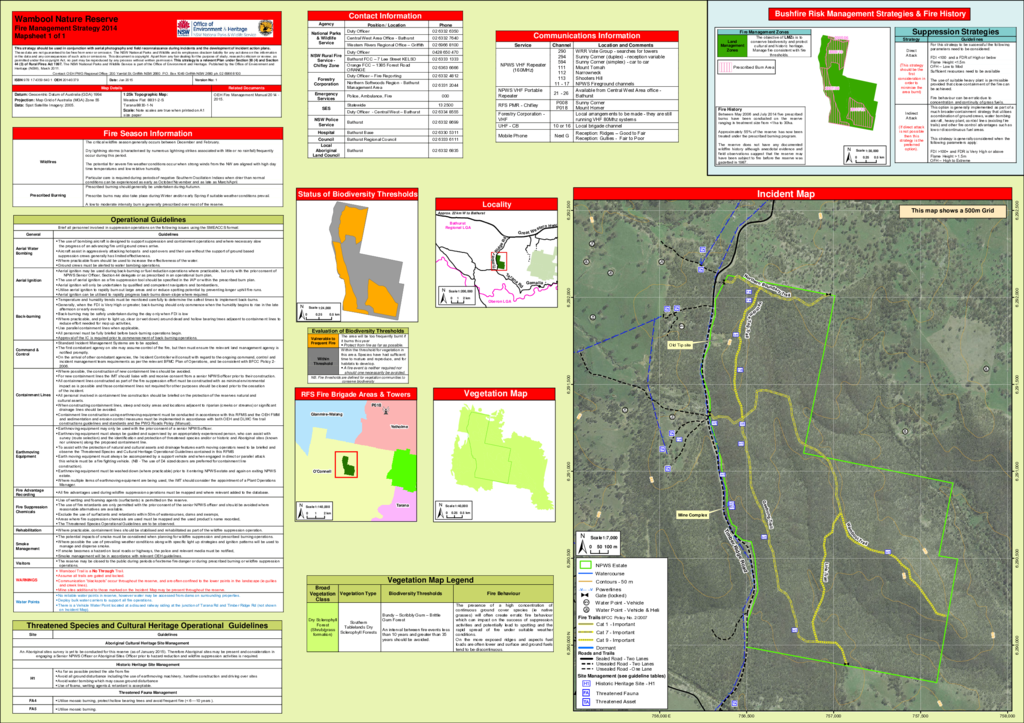Click the Fire Season Information heading
This screenshot has width=1024, height=723.
point(148,133)
